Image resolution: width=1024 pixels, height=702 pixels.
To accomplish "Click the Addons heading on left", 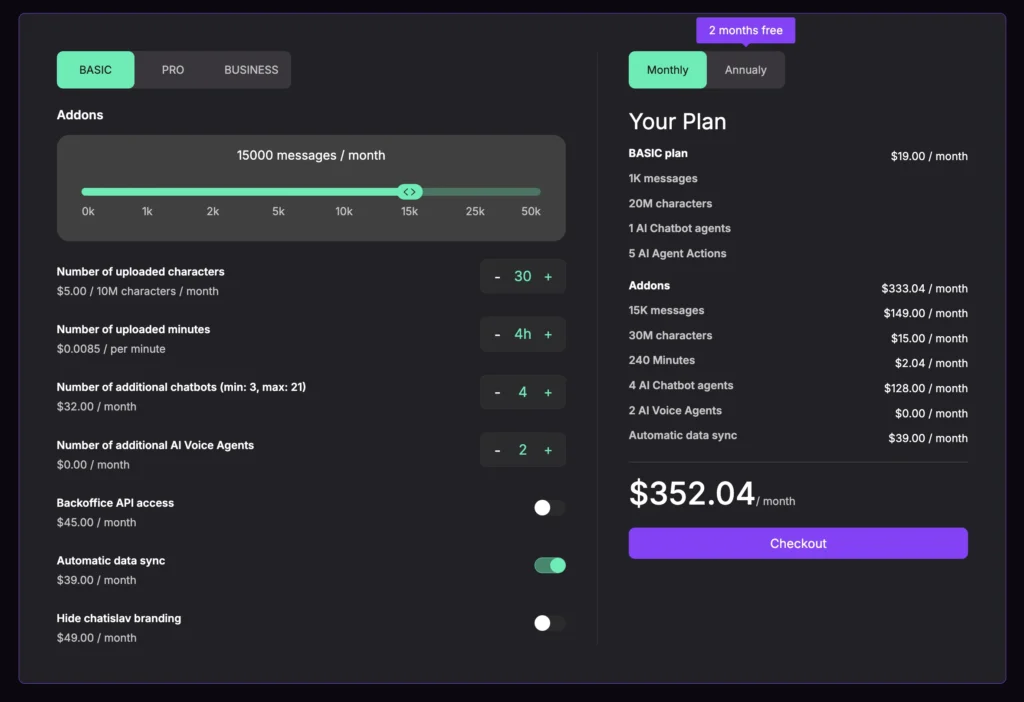I will [x=80, y=115].
